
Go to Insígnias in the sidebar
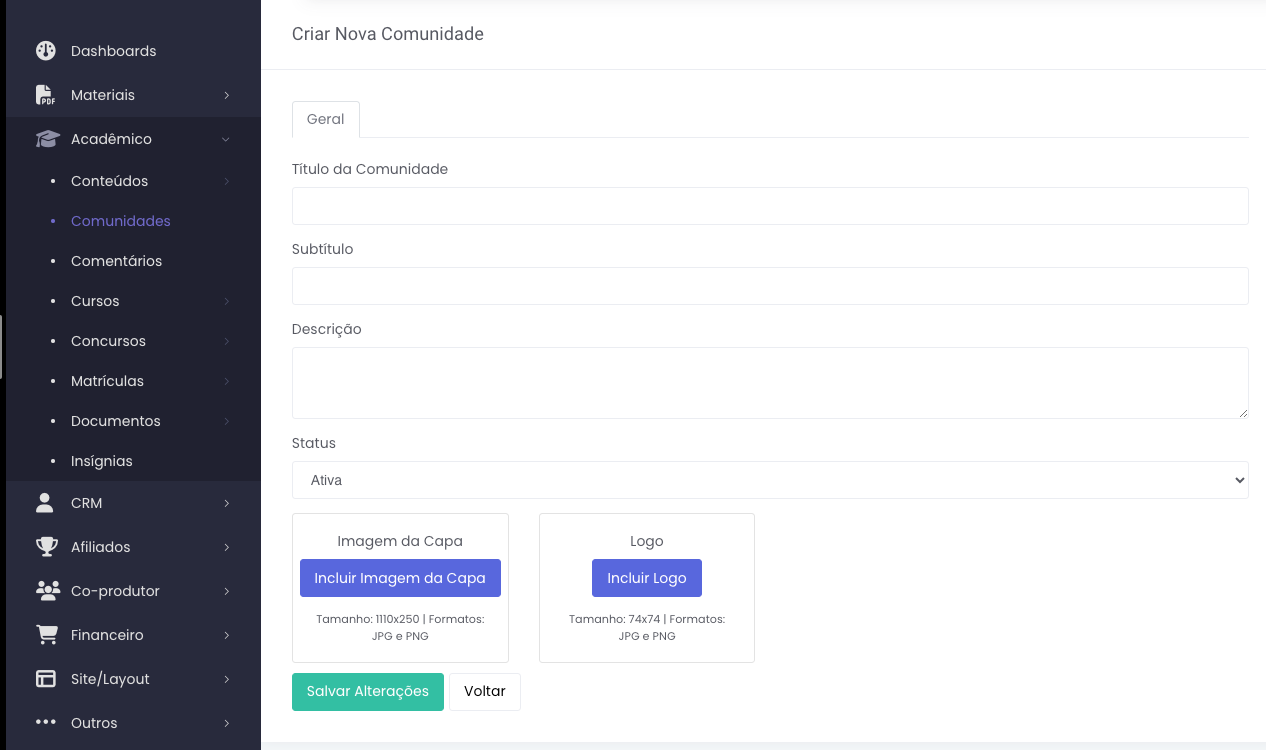102,461
